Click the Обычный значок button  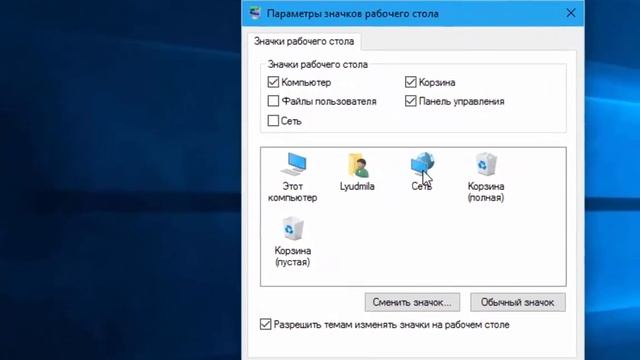pyautogui.click(x=518, y=302)
